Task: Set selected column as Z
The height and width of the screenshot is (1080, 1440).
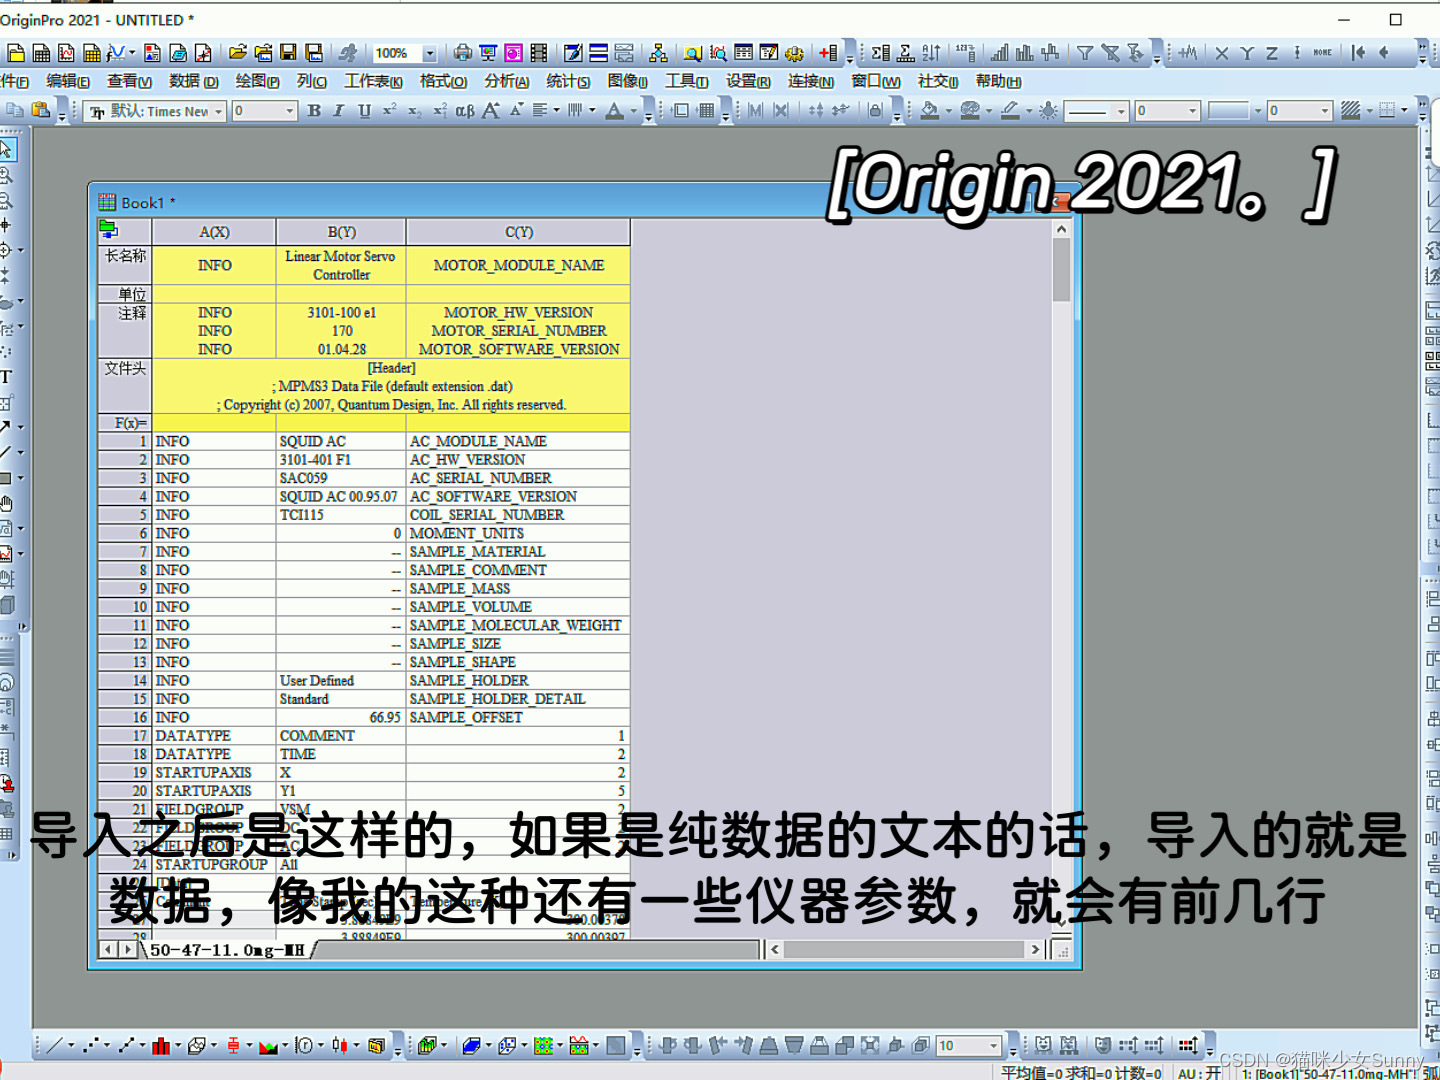Action: 1271,54
